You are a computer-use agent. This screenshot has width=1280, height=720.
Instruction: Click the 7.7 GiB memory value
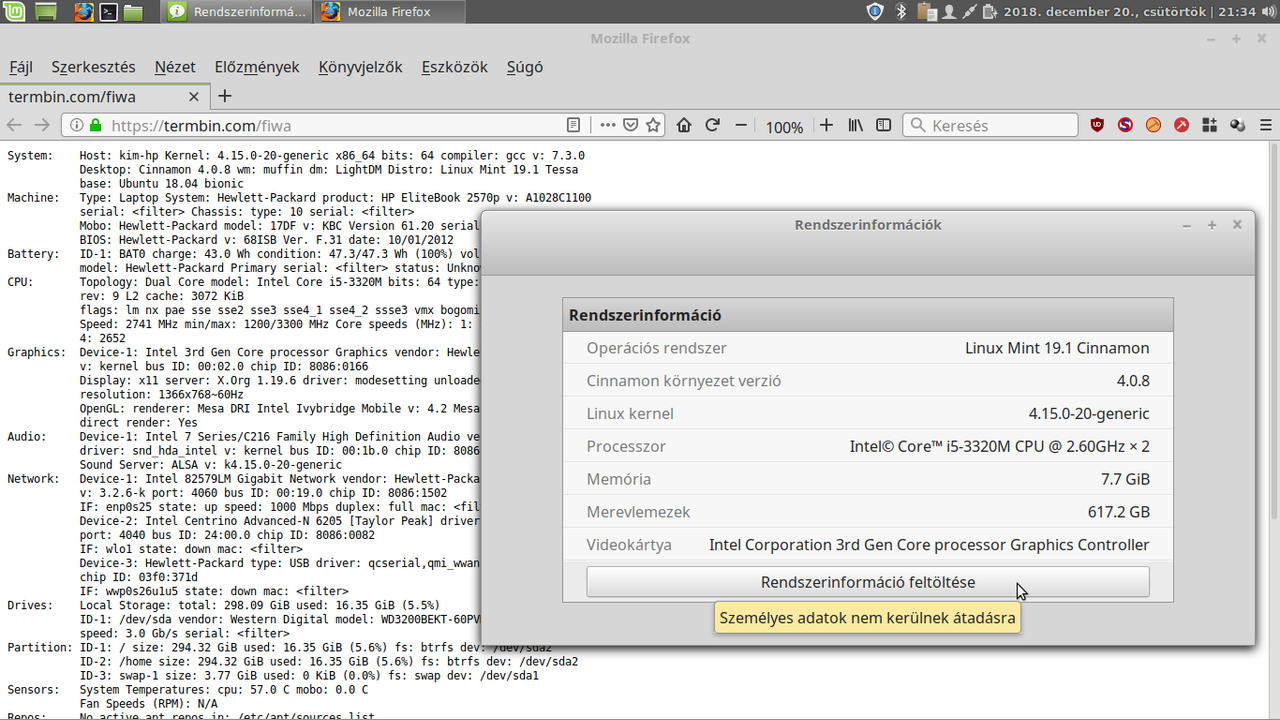tap(1125, 480)
